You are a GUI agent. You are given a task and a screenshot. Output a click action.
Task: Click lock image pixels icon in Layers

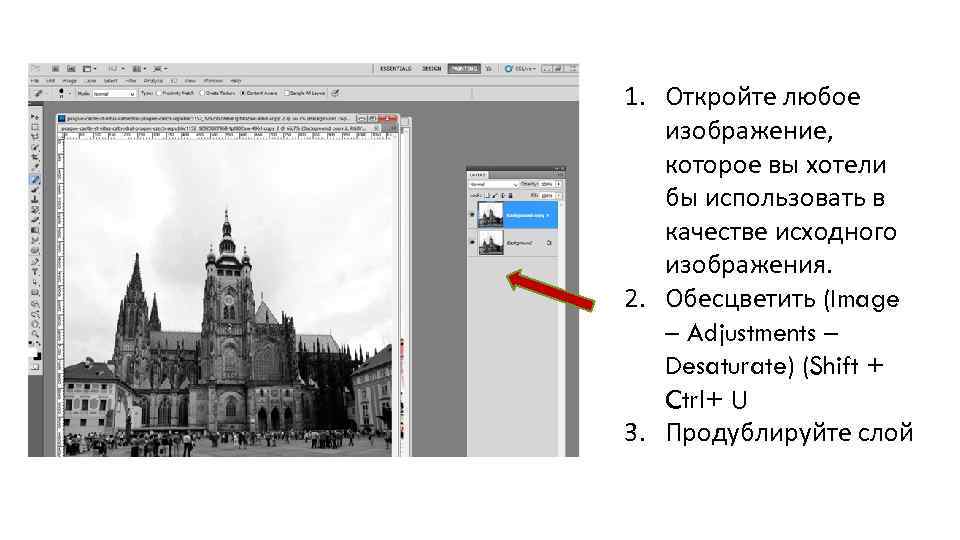496,195
